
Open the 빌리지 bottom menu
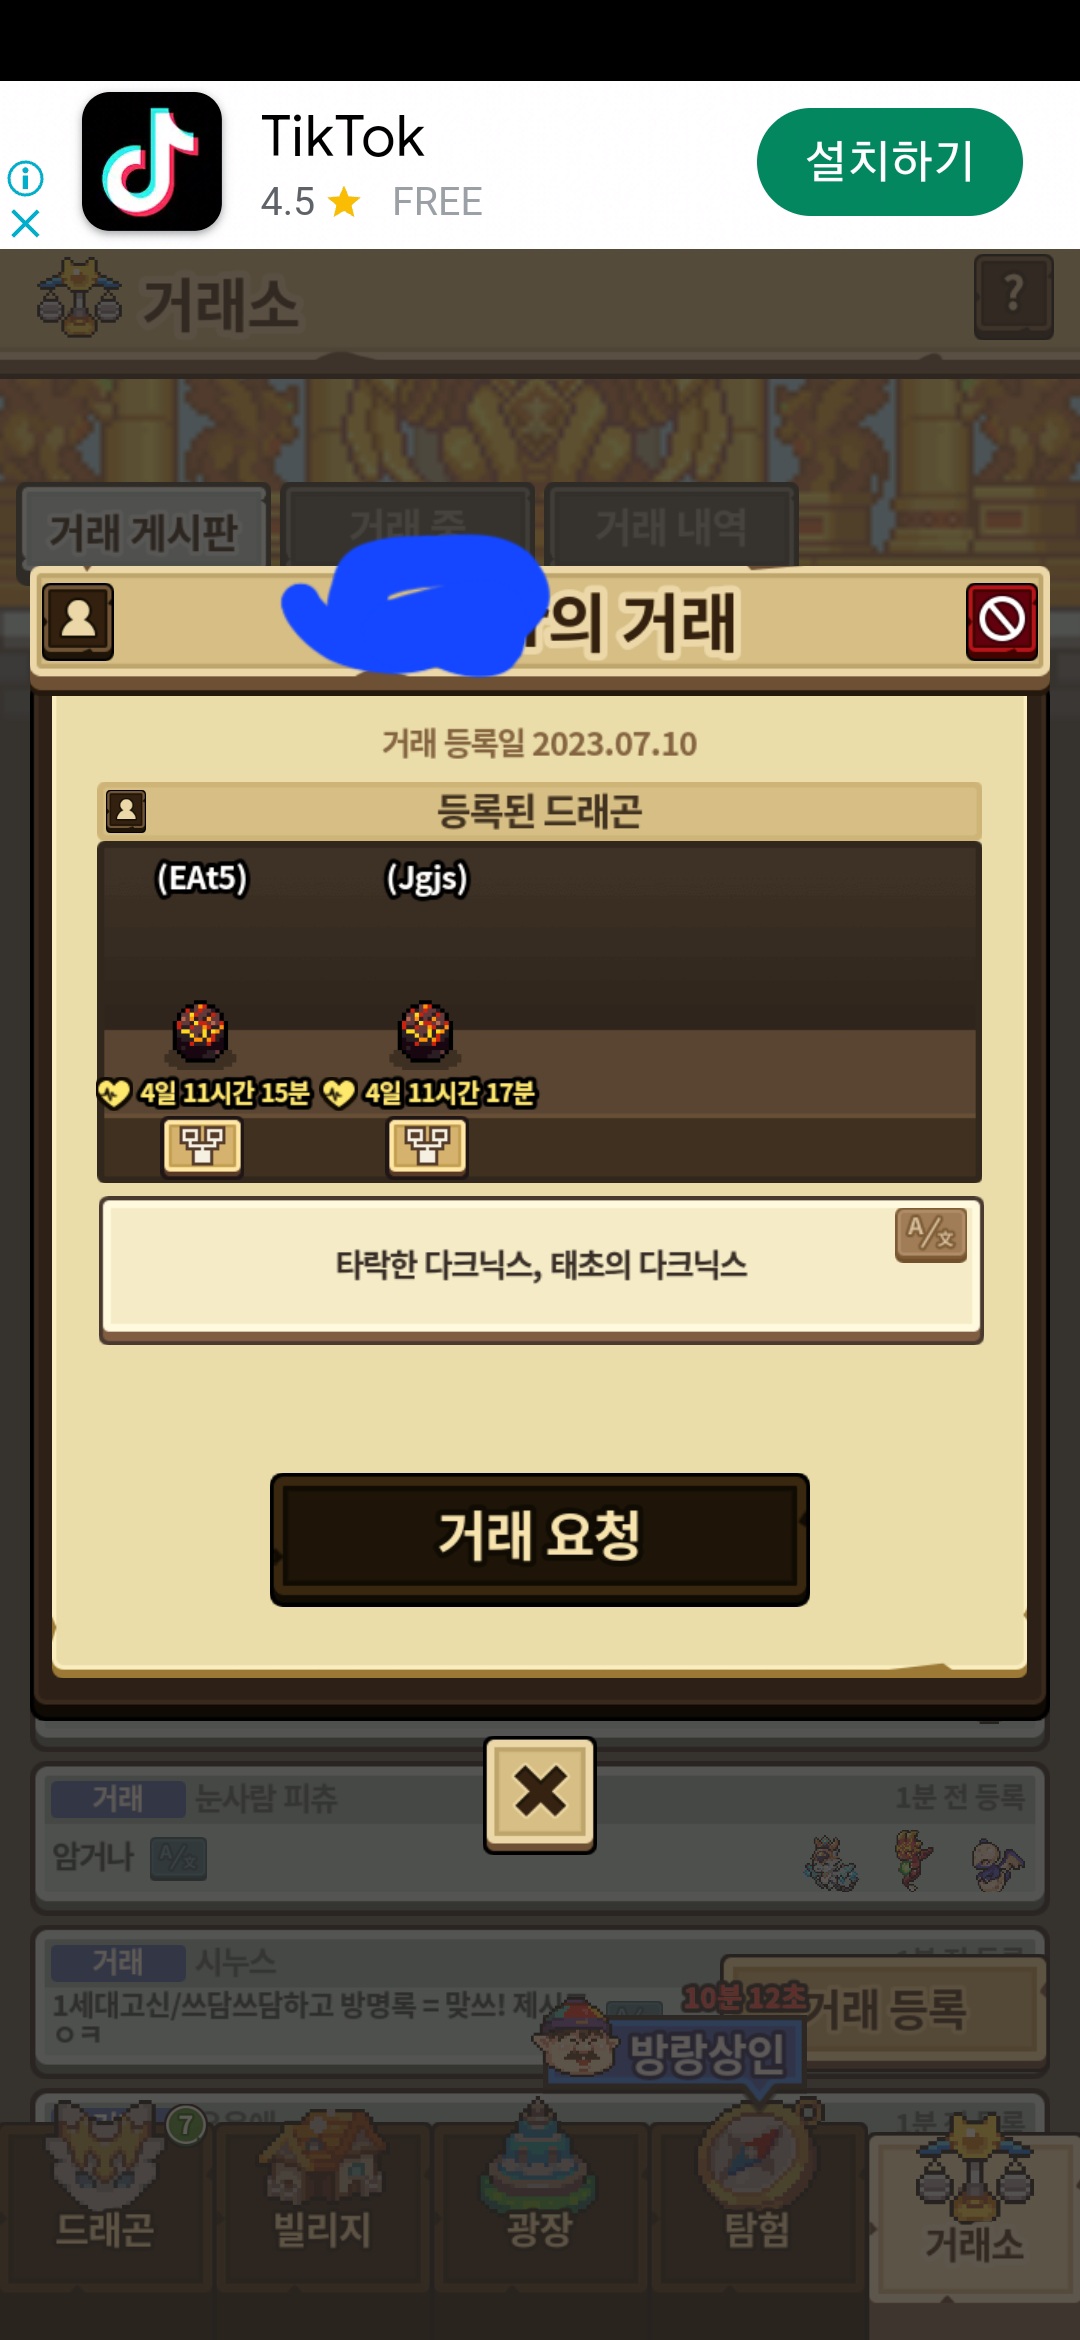pyautogui.click(x=323, y=2190)
